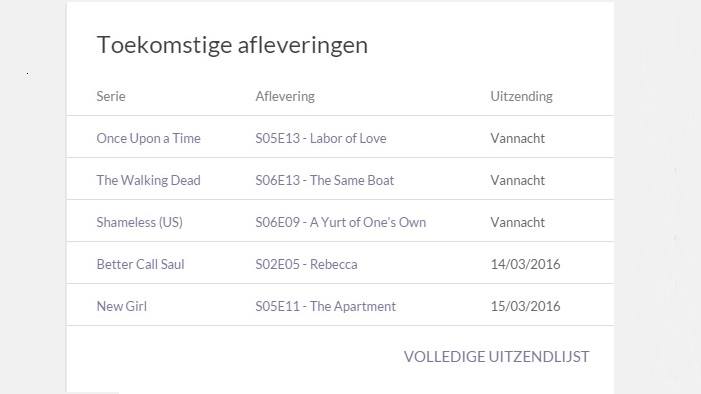Click the 15/03/2016 broadcast date

tap(525, 306)
